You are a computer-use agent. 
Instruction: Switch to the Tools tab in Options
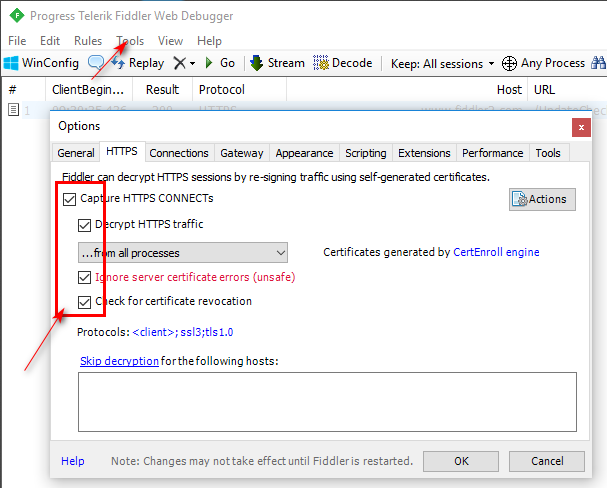pyautogui.click(x=548, y=153)
